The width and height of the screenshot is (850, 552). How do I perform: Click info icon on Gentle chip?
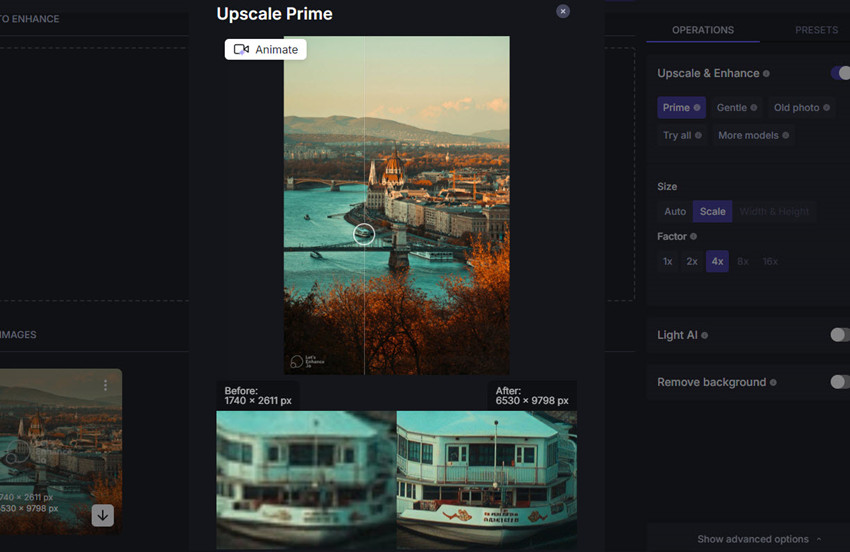pos(754,107)
